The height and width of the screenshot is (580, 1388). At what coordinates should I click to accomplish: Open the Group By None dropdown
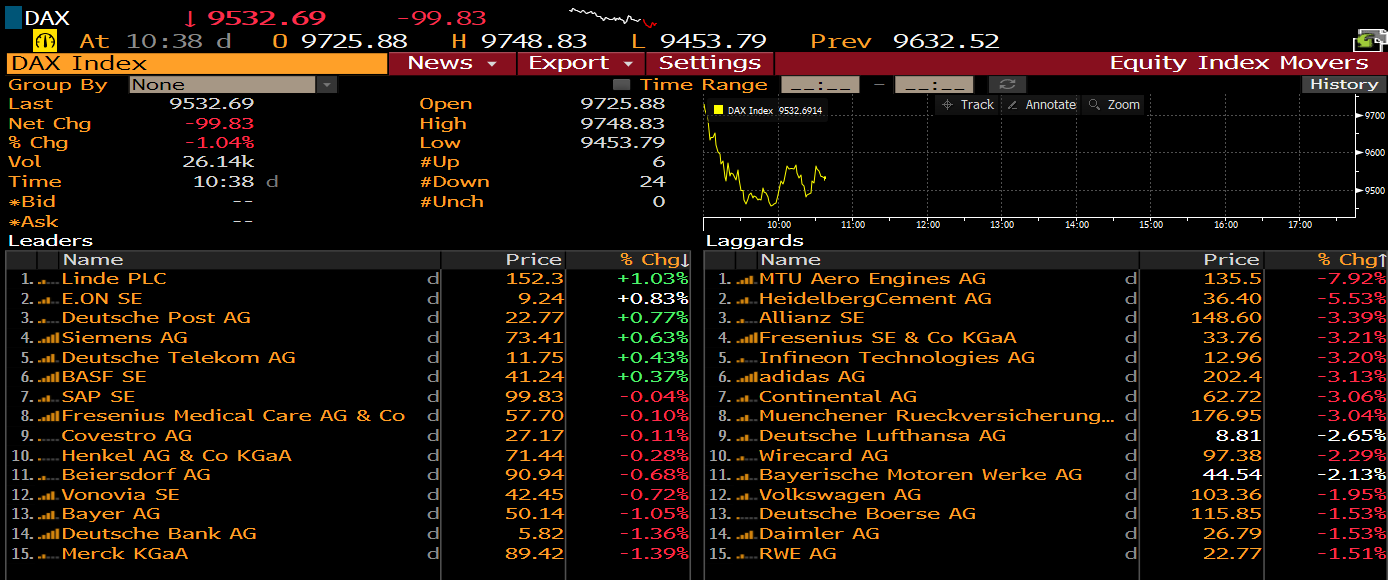pyautogui.click(x=233, y=85)
